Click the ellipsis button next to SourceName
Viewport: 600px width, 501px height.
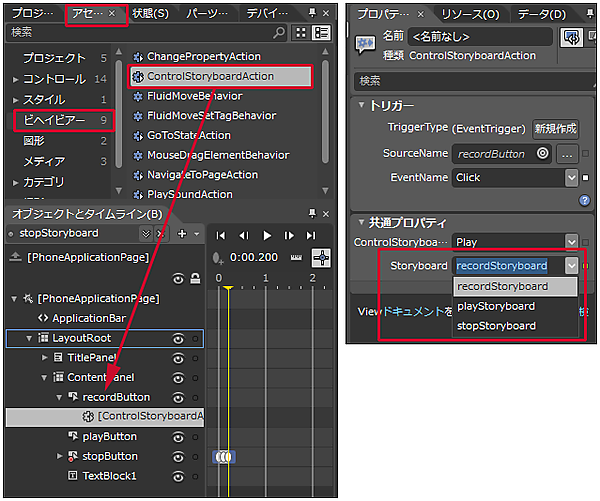567,154
